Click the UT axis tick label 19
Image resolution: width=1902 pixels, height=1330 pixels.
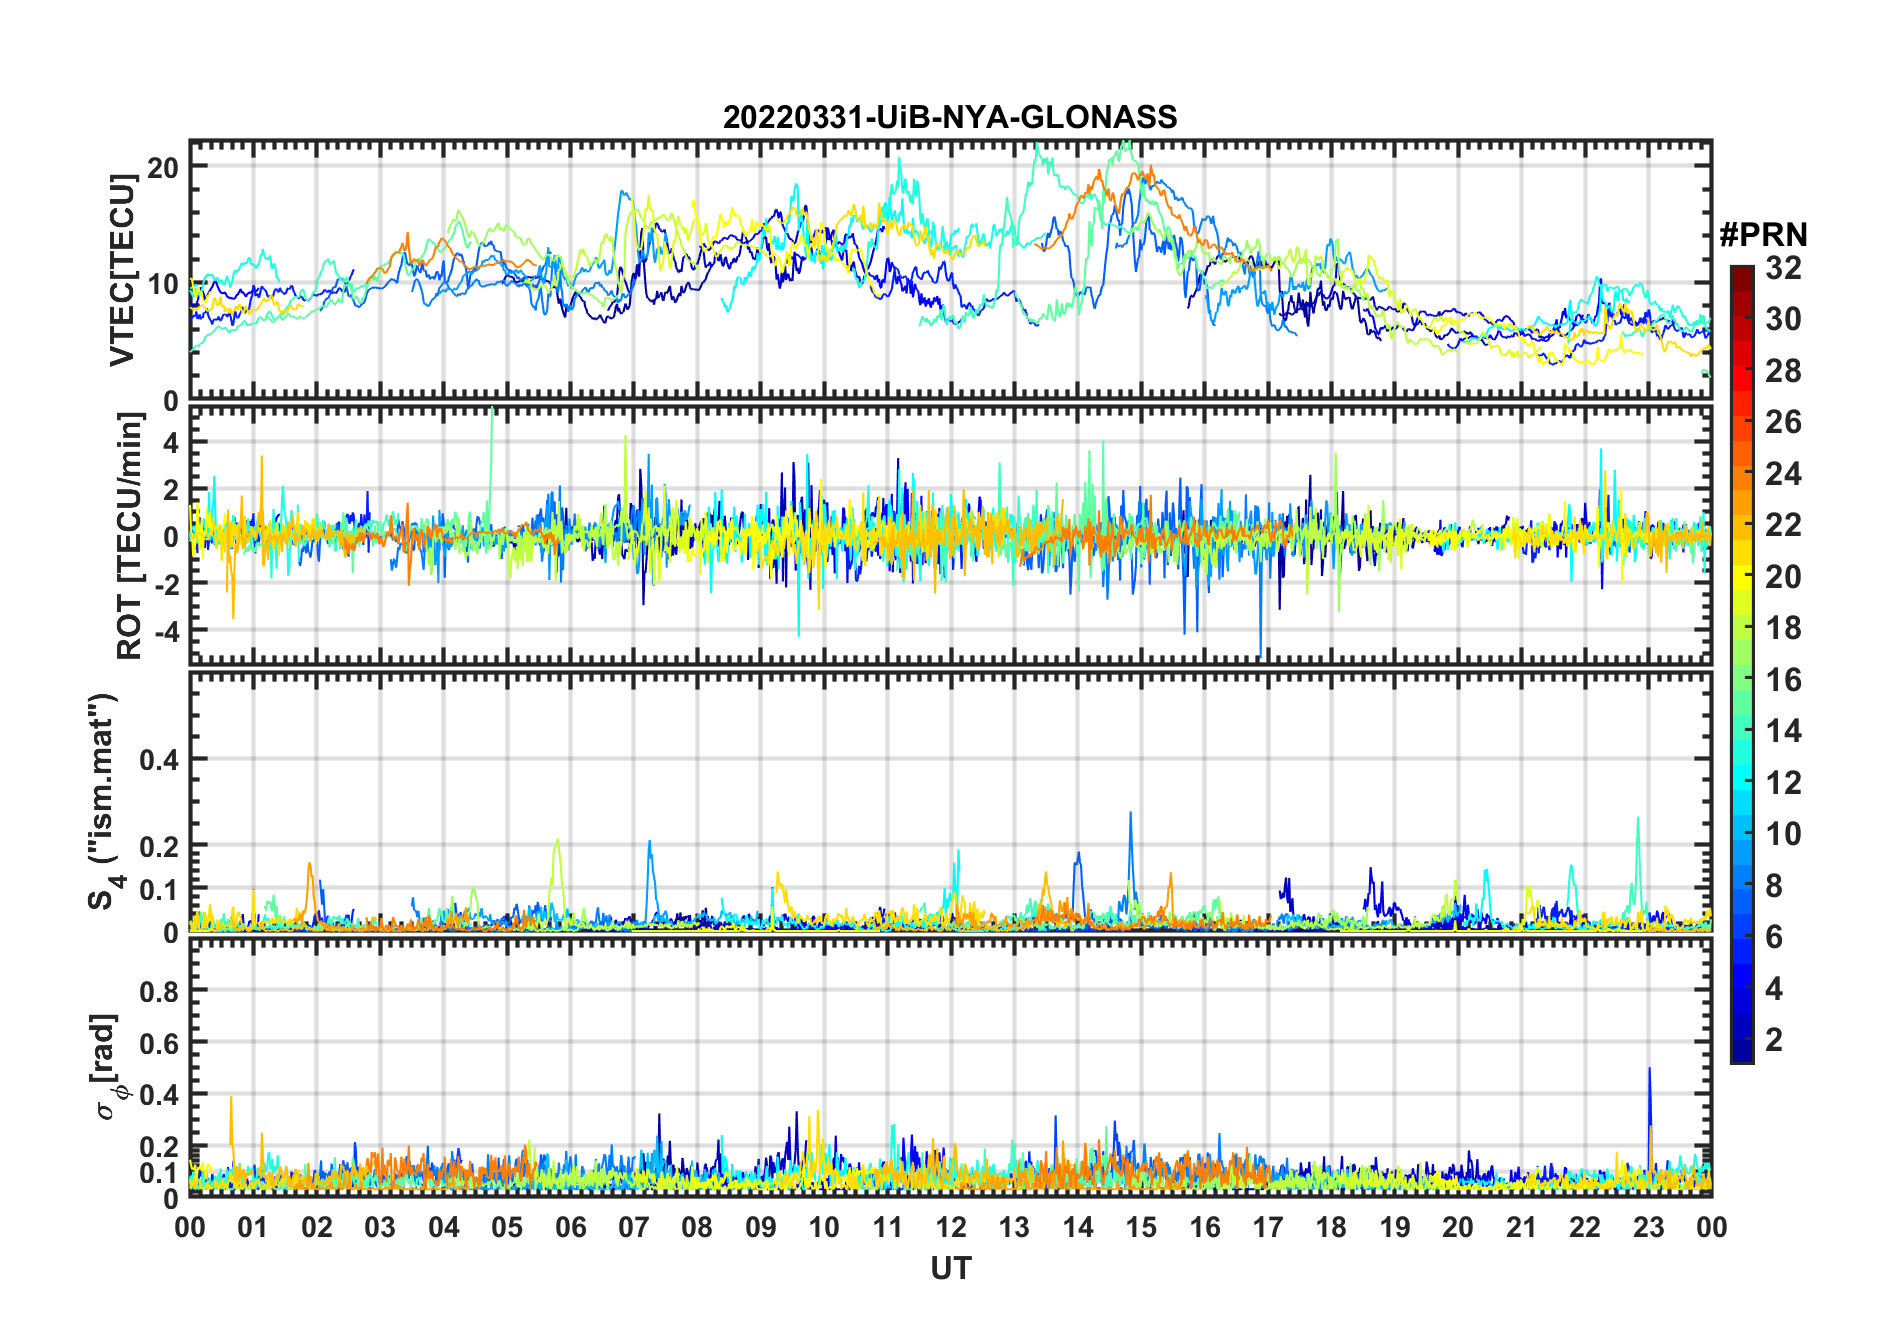click(x=1395, y=1227)
